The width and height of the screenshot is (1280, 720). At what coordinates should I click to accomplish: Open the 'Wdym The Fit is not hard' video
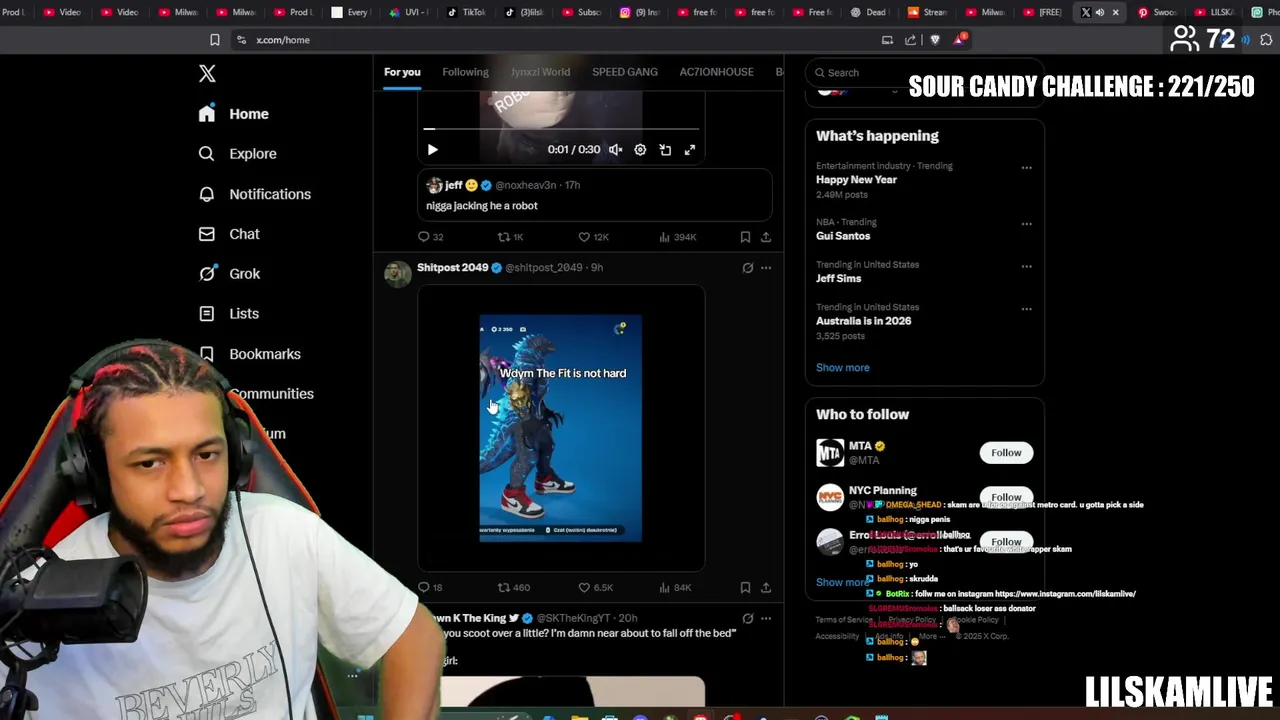pos(561,428)
